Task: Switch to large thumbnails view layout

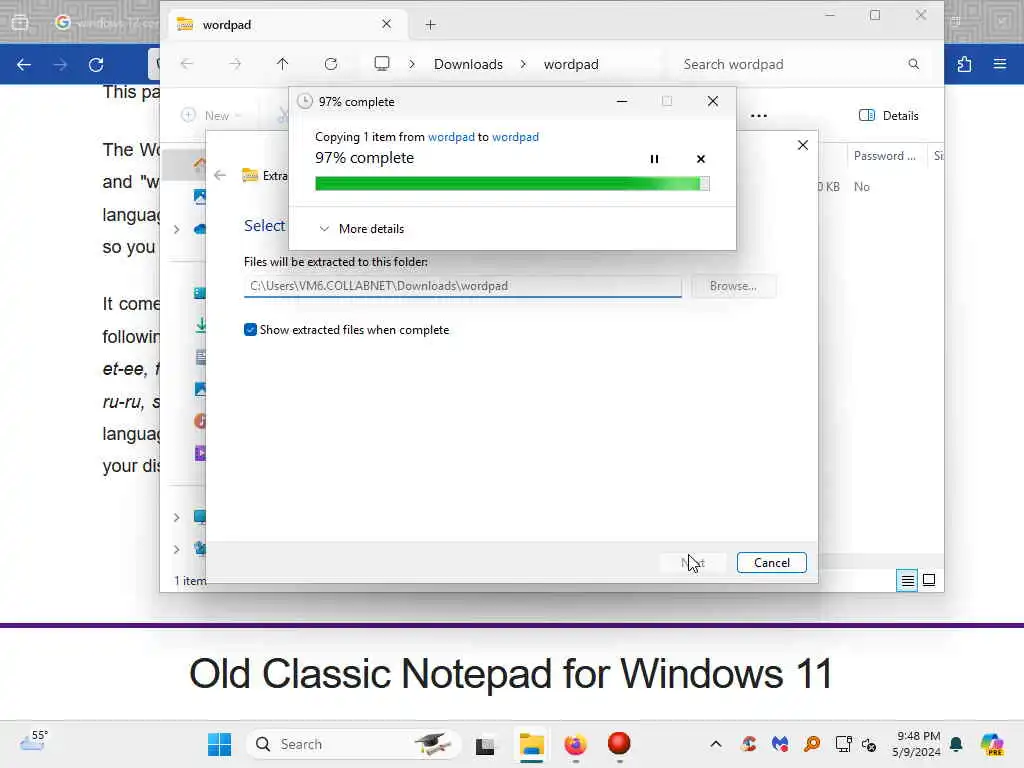Action: [929, 580]
